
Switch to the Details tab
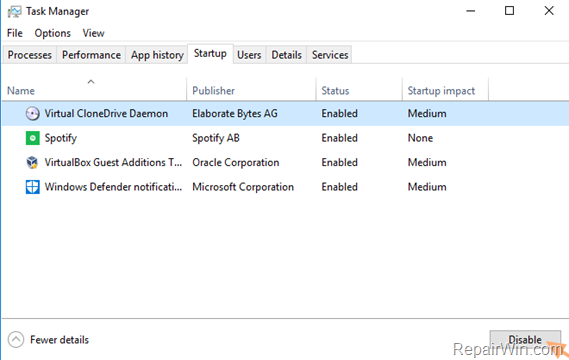[287, 55]
